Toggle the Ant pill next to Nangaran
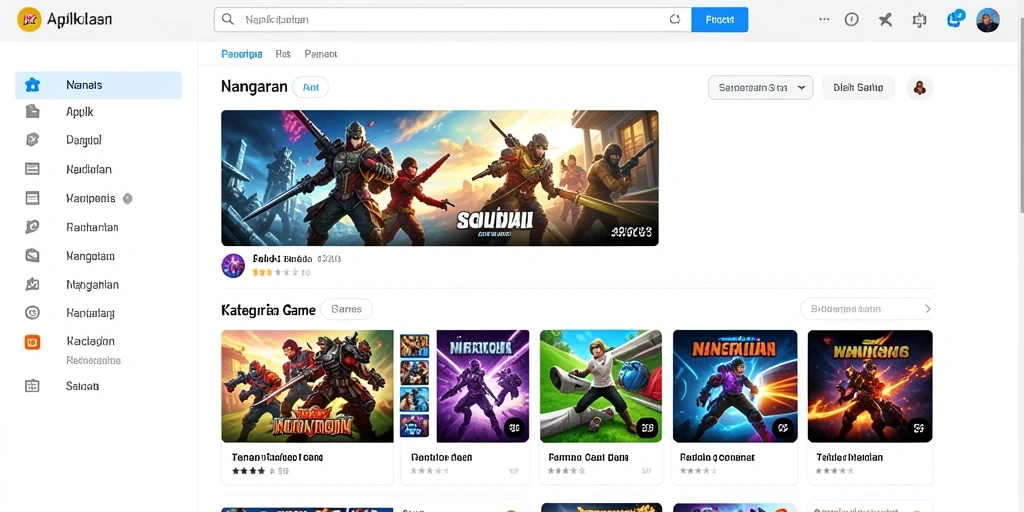This screenshot has height=512, width=1024. pyautogui.click(x=311, y=87)
